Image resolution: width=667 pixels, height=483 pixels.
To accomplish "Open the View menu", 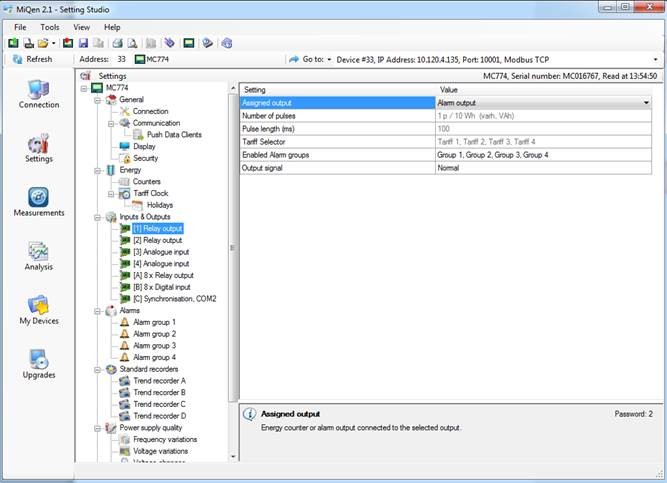I will (81, 27).
